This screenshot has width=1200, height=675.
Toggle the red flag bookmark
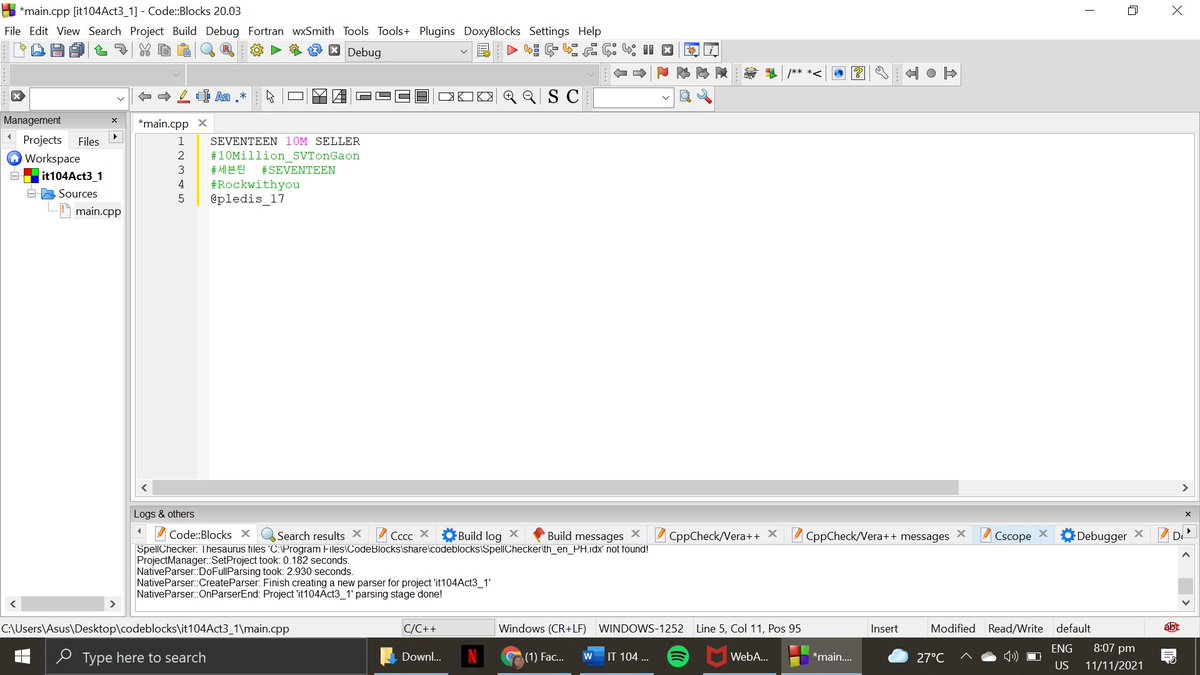(x=662, y=73)
